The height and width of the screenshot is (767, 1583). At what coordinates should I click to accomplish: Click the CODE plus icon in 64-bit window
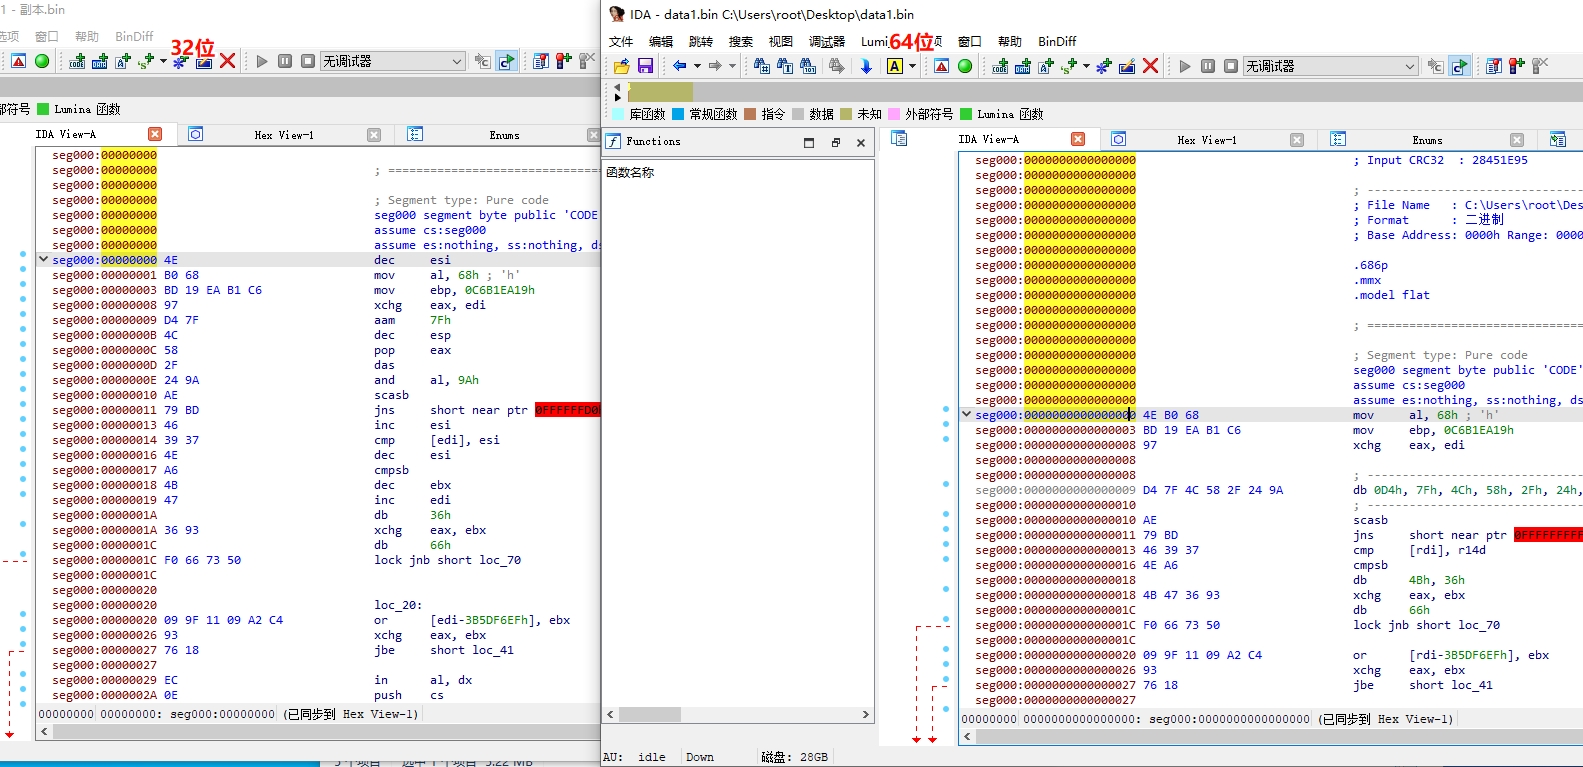[1000, 66]
